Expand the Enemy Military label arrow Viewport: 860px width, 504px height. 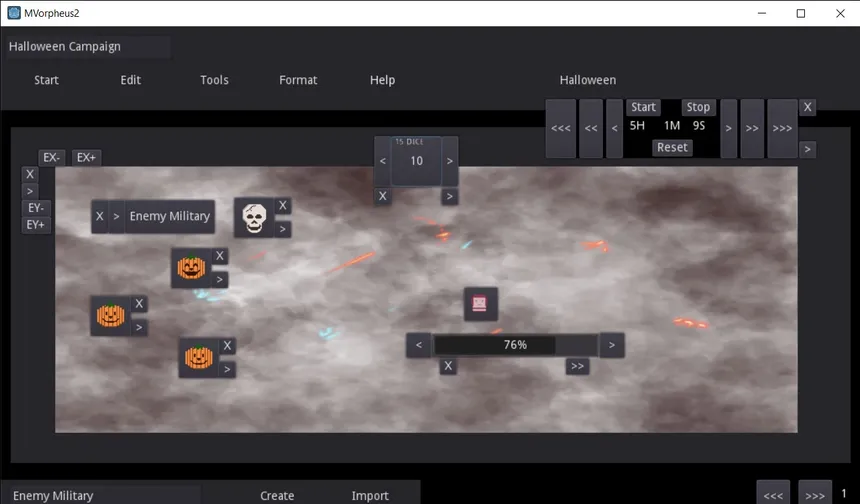[116, 217]
